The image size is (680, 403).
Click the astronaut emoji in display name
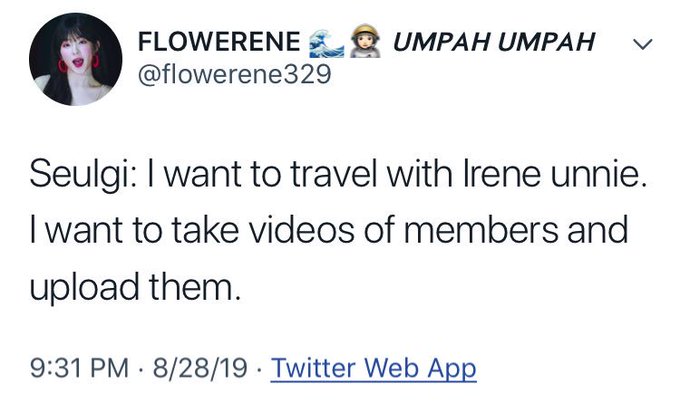365,42
